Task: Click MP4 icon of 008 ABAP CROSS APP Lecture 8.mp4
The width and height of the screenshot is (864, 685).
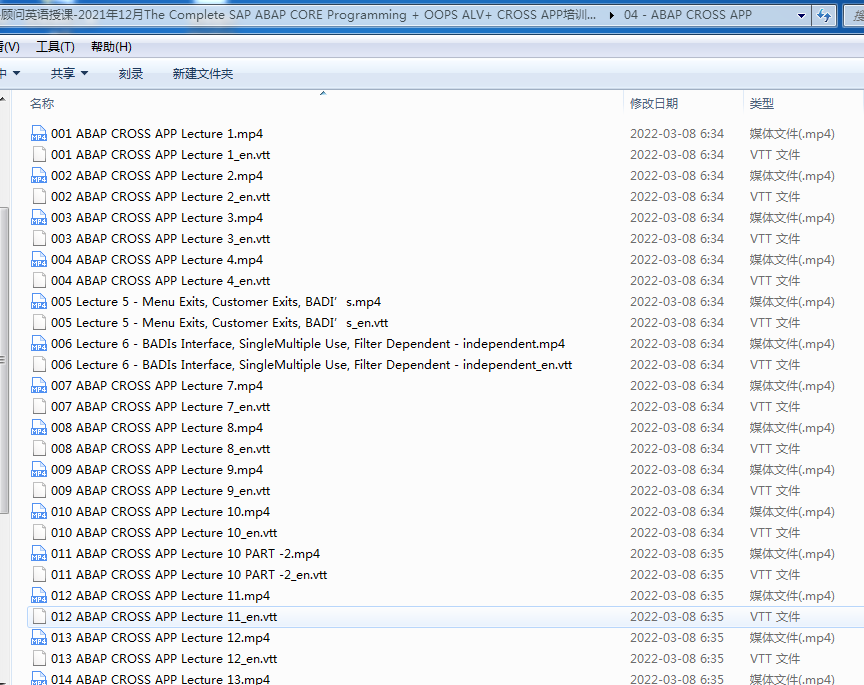Action: click(x=39, y=428)
